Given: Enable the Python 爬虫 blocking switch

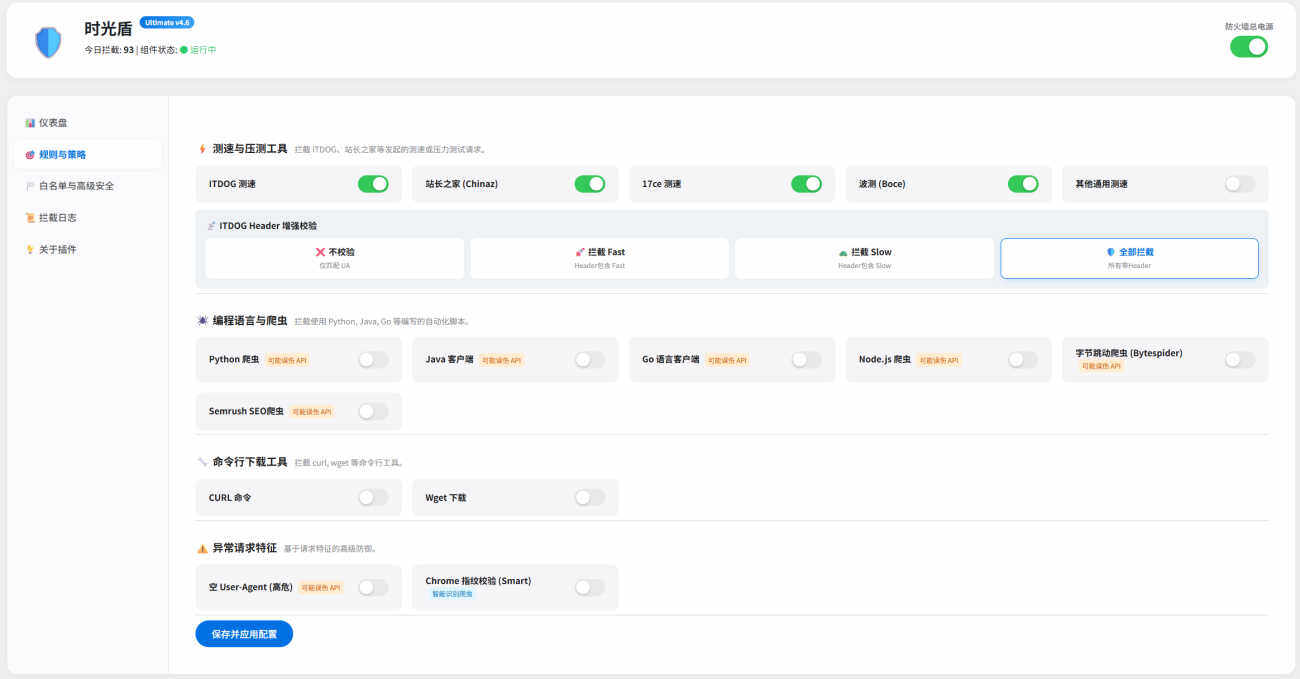Looking at the screenshot, I should click(373, 360).
